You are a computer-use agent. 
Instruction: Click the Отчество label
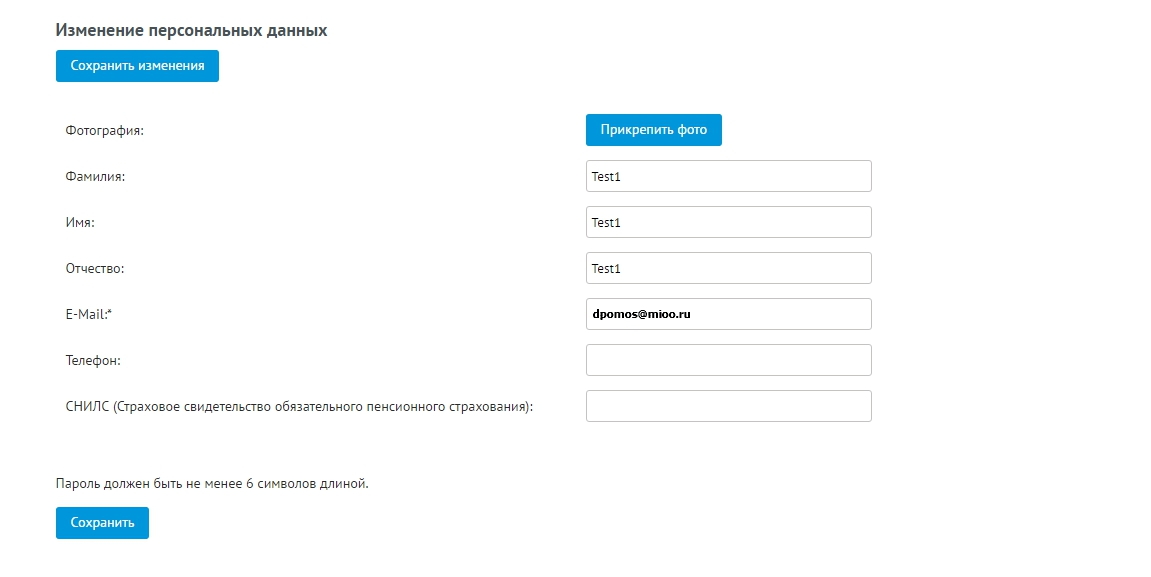click(95, 269)
